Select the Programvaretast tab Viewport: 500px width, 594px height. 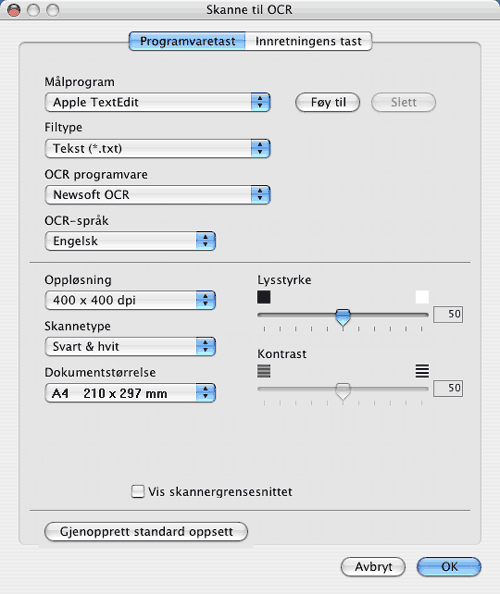point(188,41)
